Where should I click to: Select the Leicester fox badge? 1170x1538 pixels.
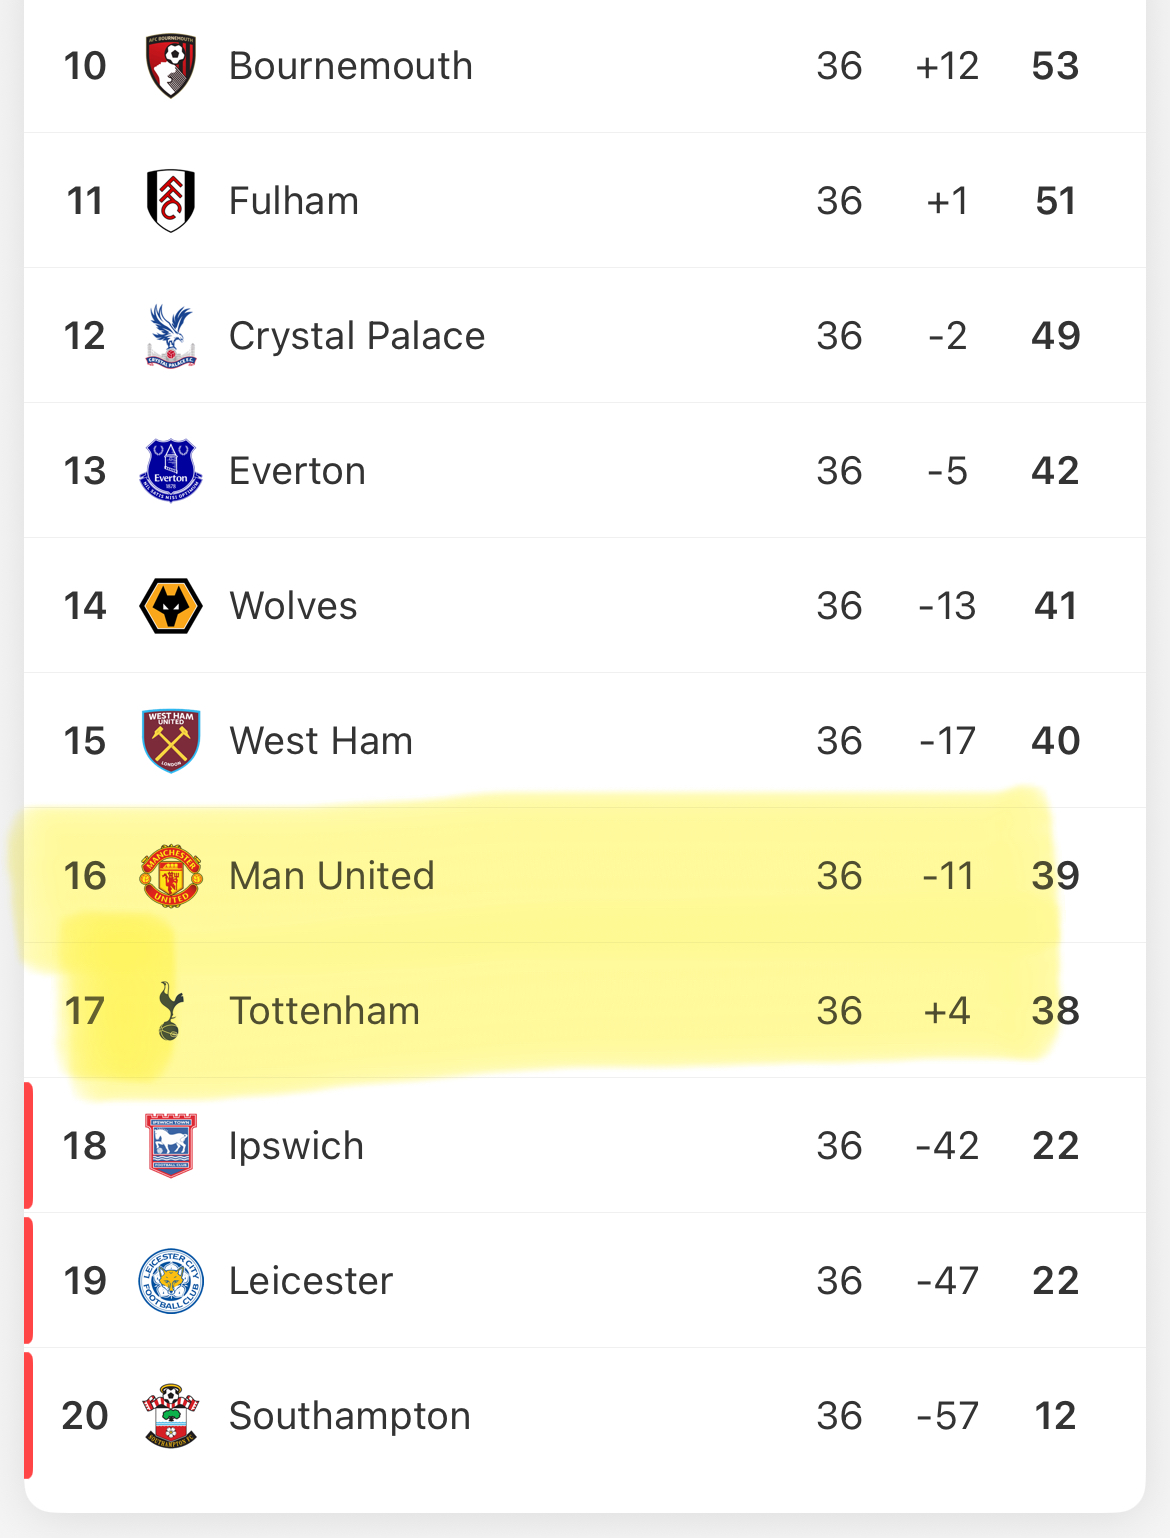[171, 1281]
